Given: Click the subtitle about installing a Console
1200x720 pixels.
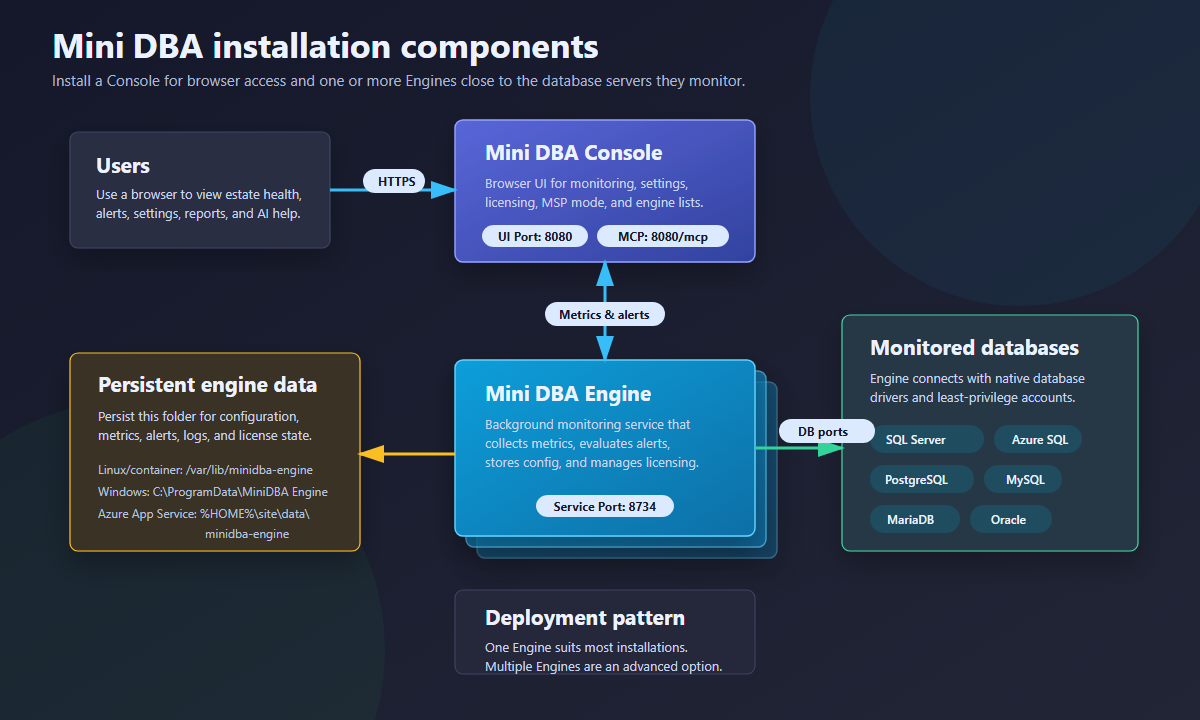Looking at the screenshot, I should click(x=398, y=81).
